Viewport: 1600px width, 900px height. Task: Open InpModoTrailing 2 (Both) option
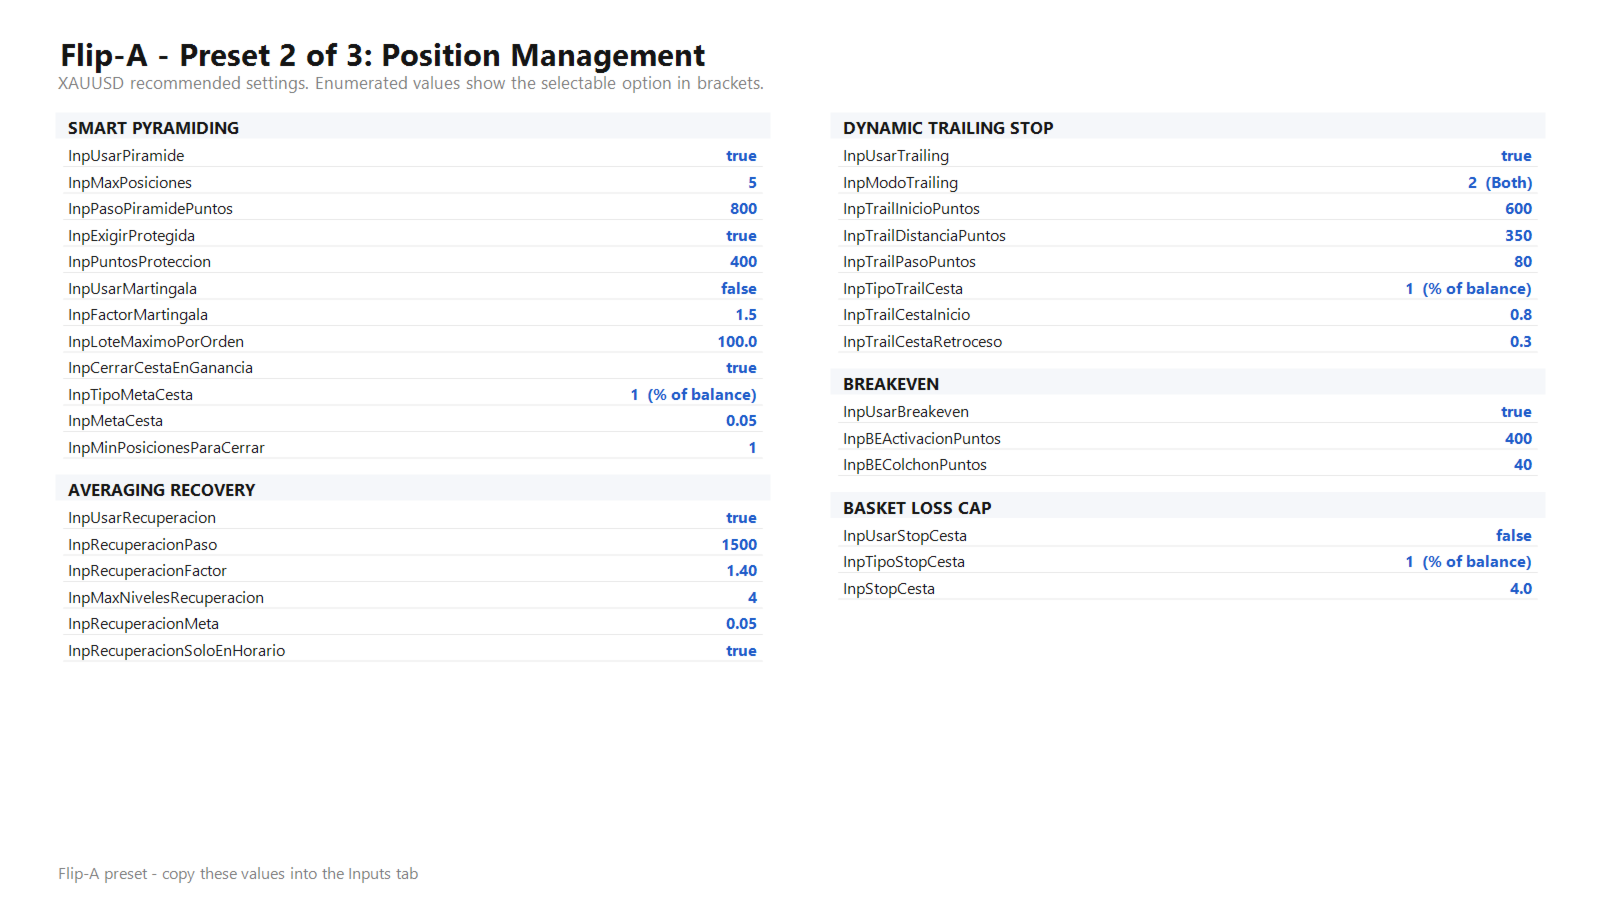click(x=1500, y=183)
